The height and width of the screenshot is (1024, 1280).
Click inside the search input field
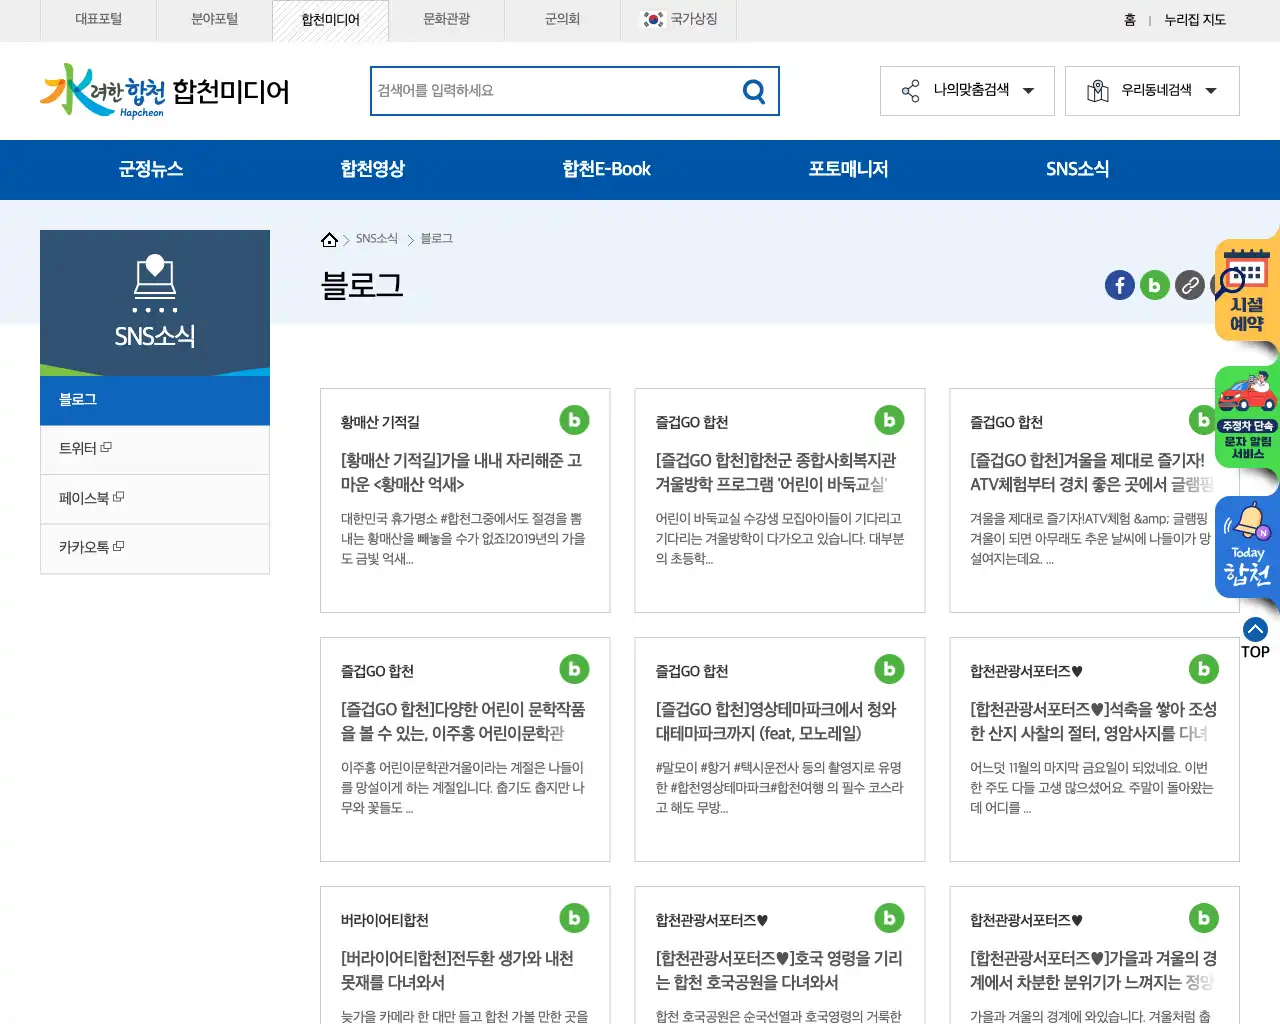550,90
